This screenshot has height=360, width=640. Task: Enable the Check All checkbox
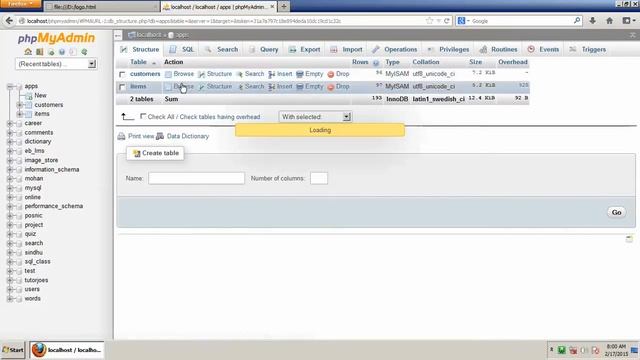pyautogui.click(x=143, y=116)
